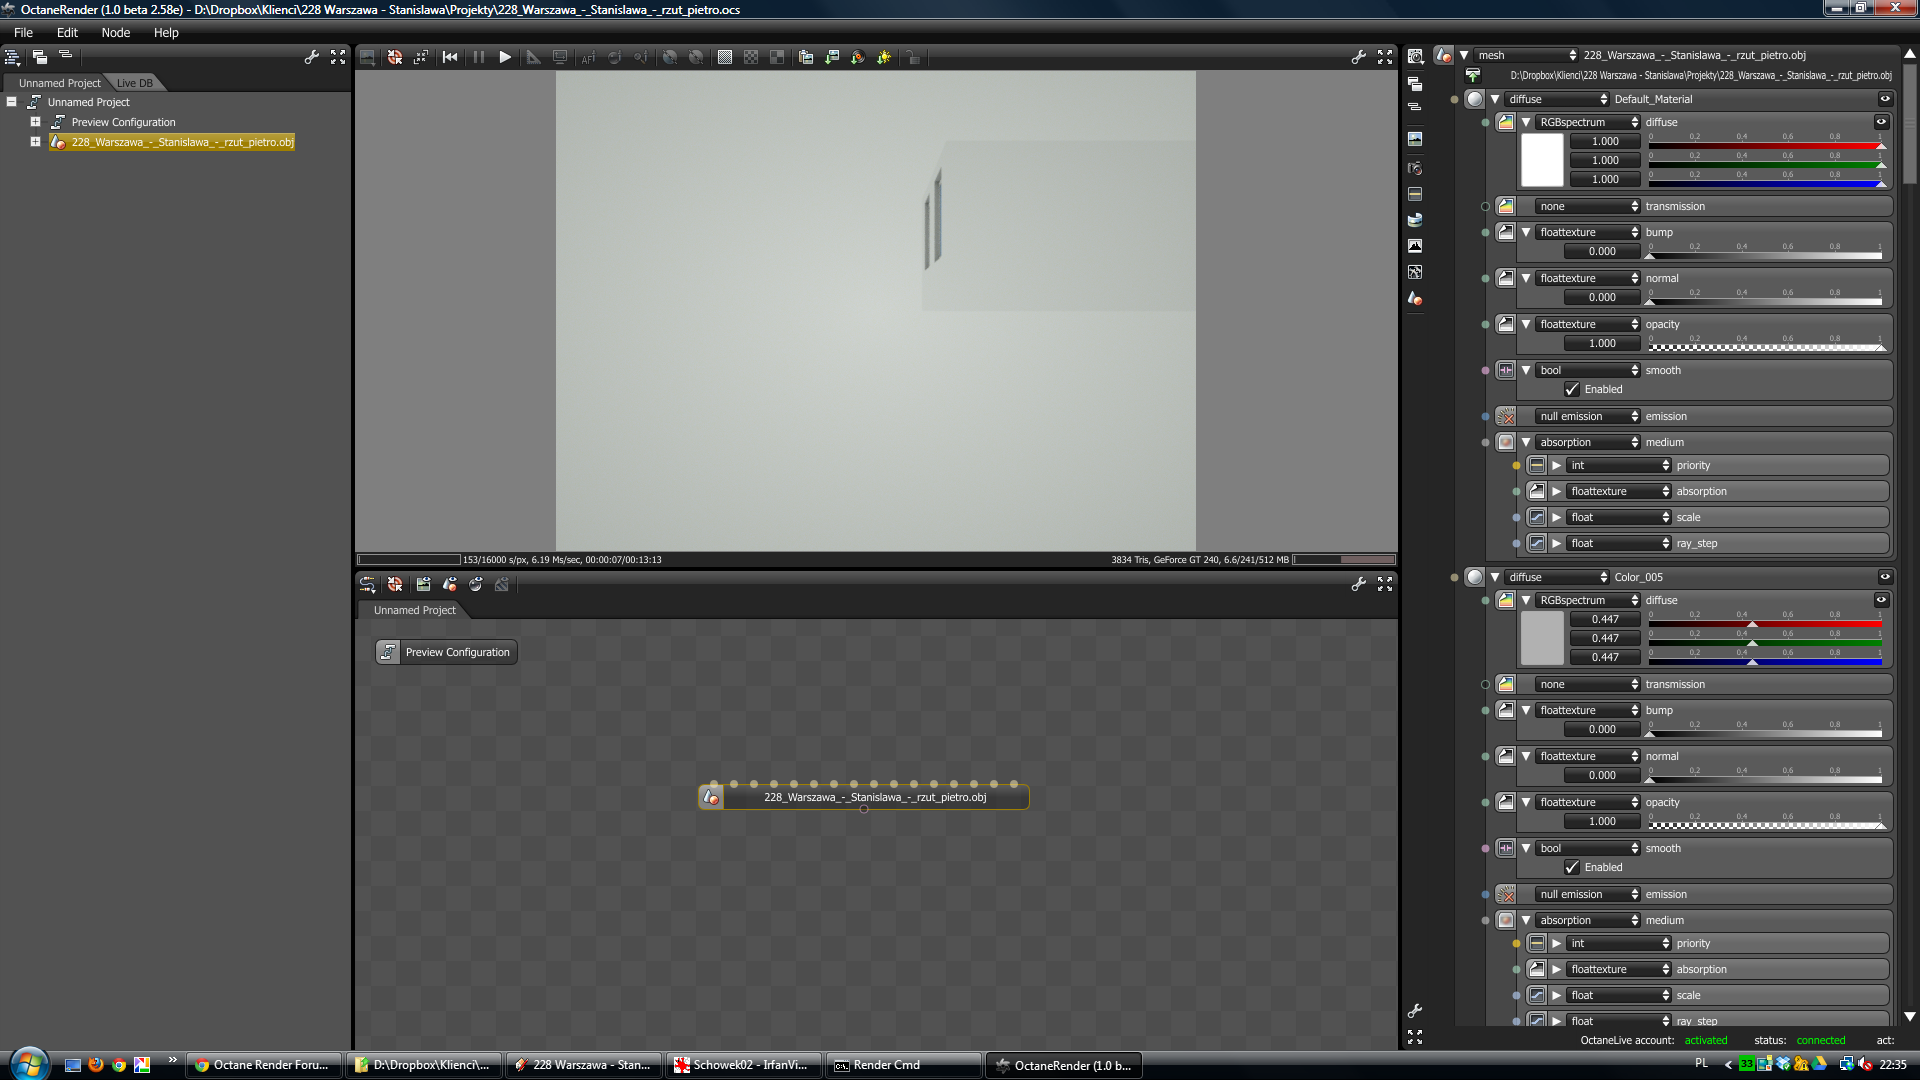Screen dimensions: 1920x1080
Task: Click the Color_005 gray diffuse color swatch
Action: coord(1541,638)
